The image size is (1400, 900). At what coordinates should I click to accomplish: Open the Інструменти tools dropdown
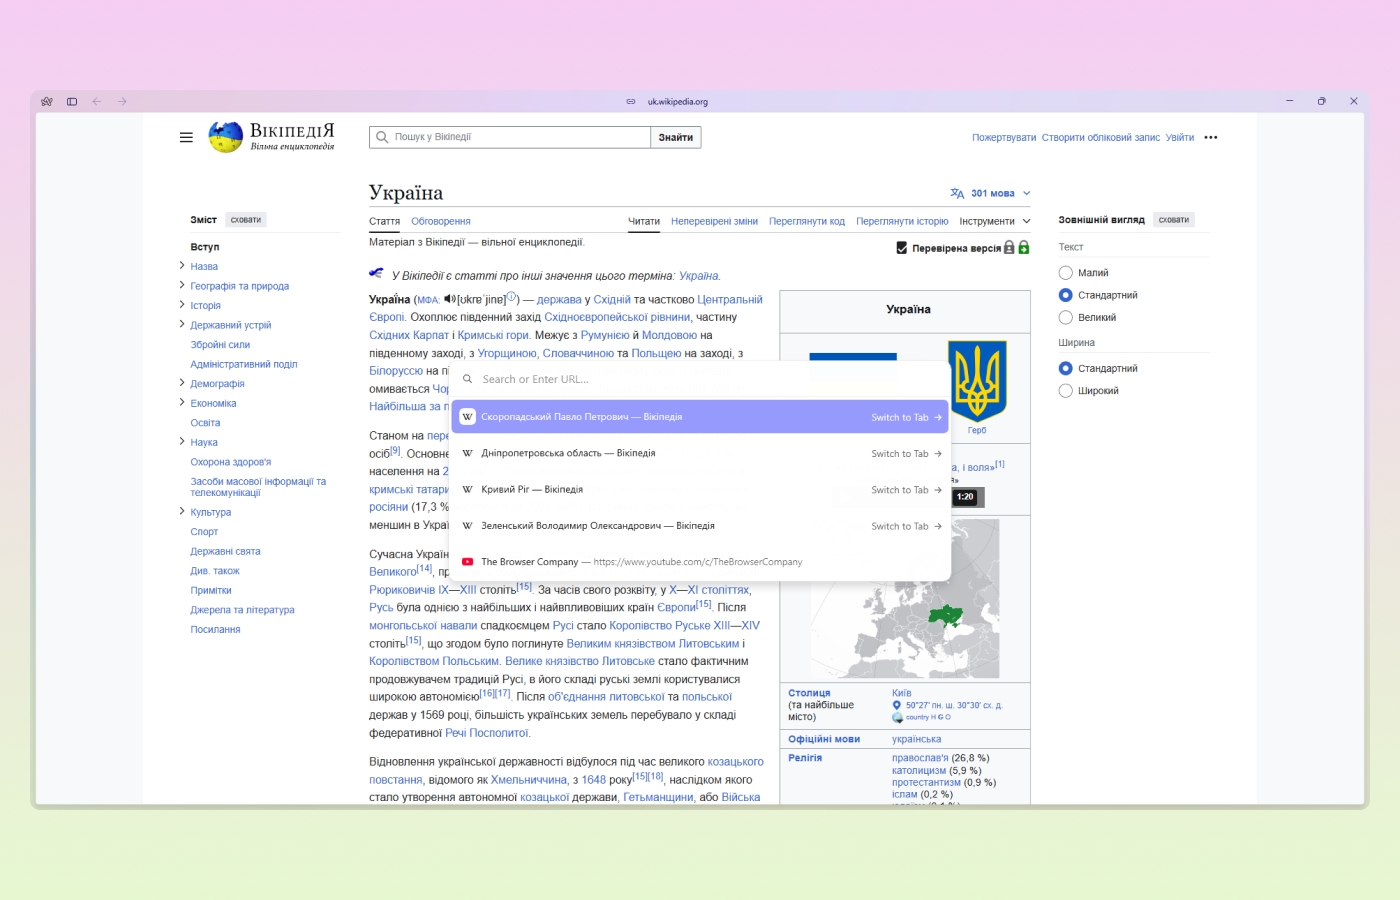(x=994, y=221)
